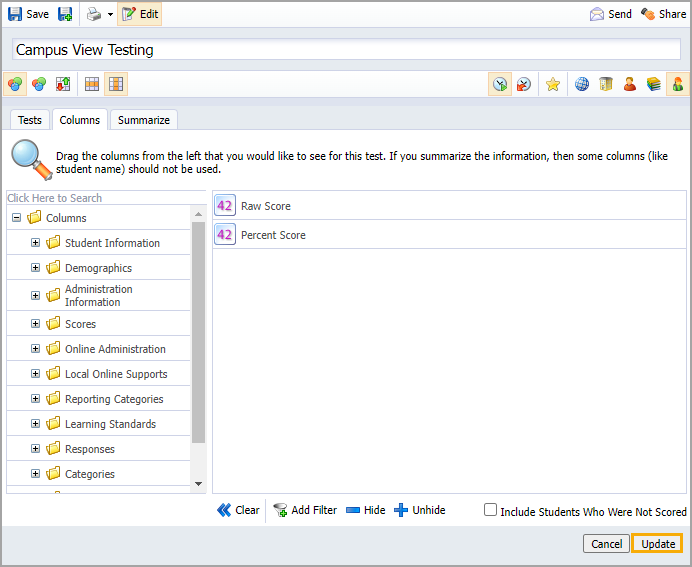The width and height of the screenshot is (692, 567).
Task: Expand the Administration Information folder
Action: coord(35,295)
